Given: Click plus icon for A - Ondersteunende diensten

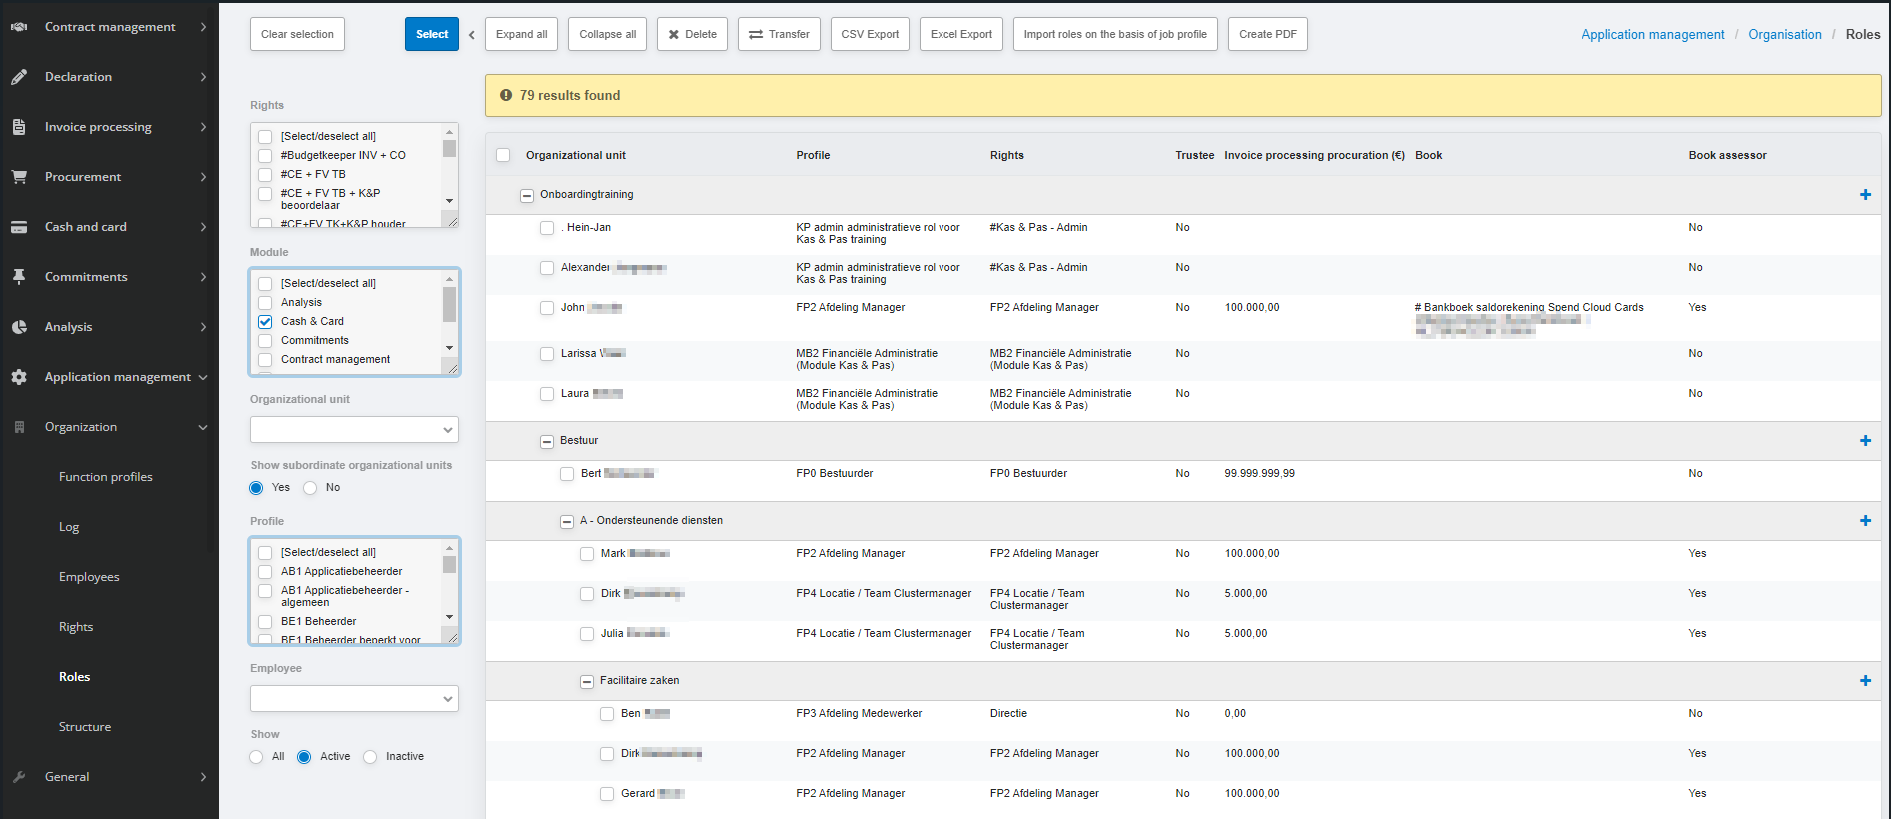Looking at the screenshot, I should click(x=1865, y=521).
